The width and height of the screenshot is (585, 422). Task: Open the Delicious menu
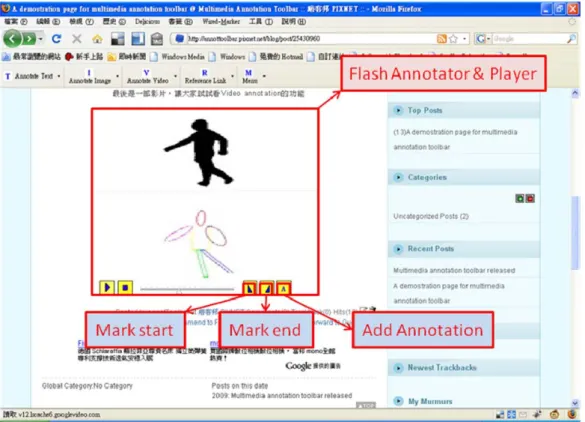147,22
